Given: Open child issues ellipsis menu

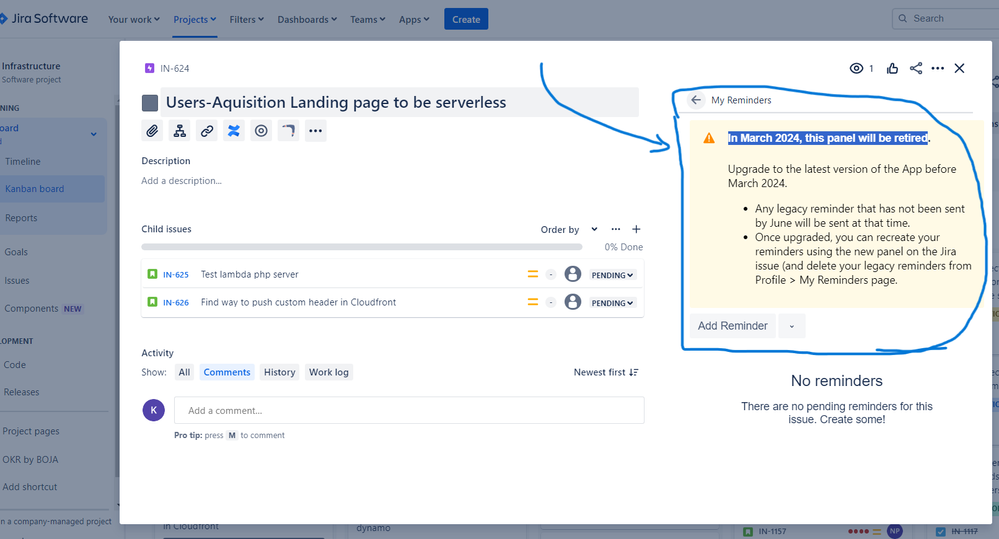Looking at the screenshot, I should 615,229.
